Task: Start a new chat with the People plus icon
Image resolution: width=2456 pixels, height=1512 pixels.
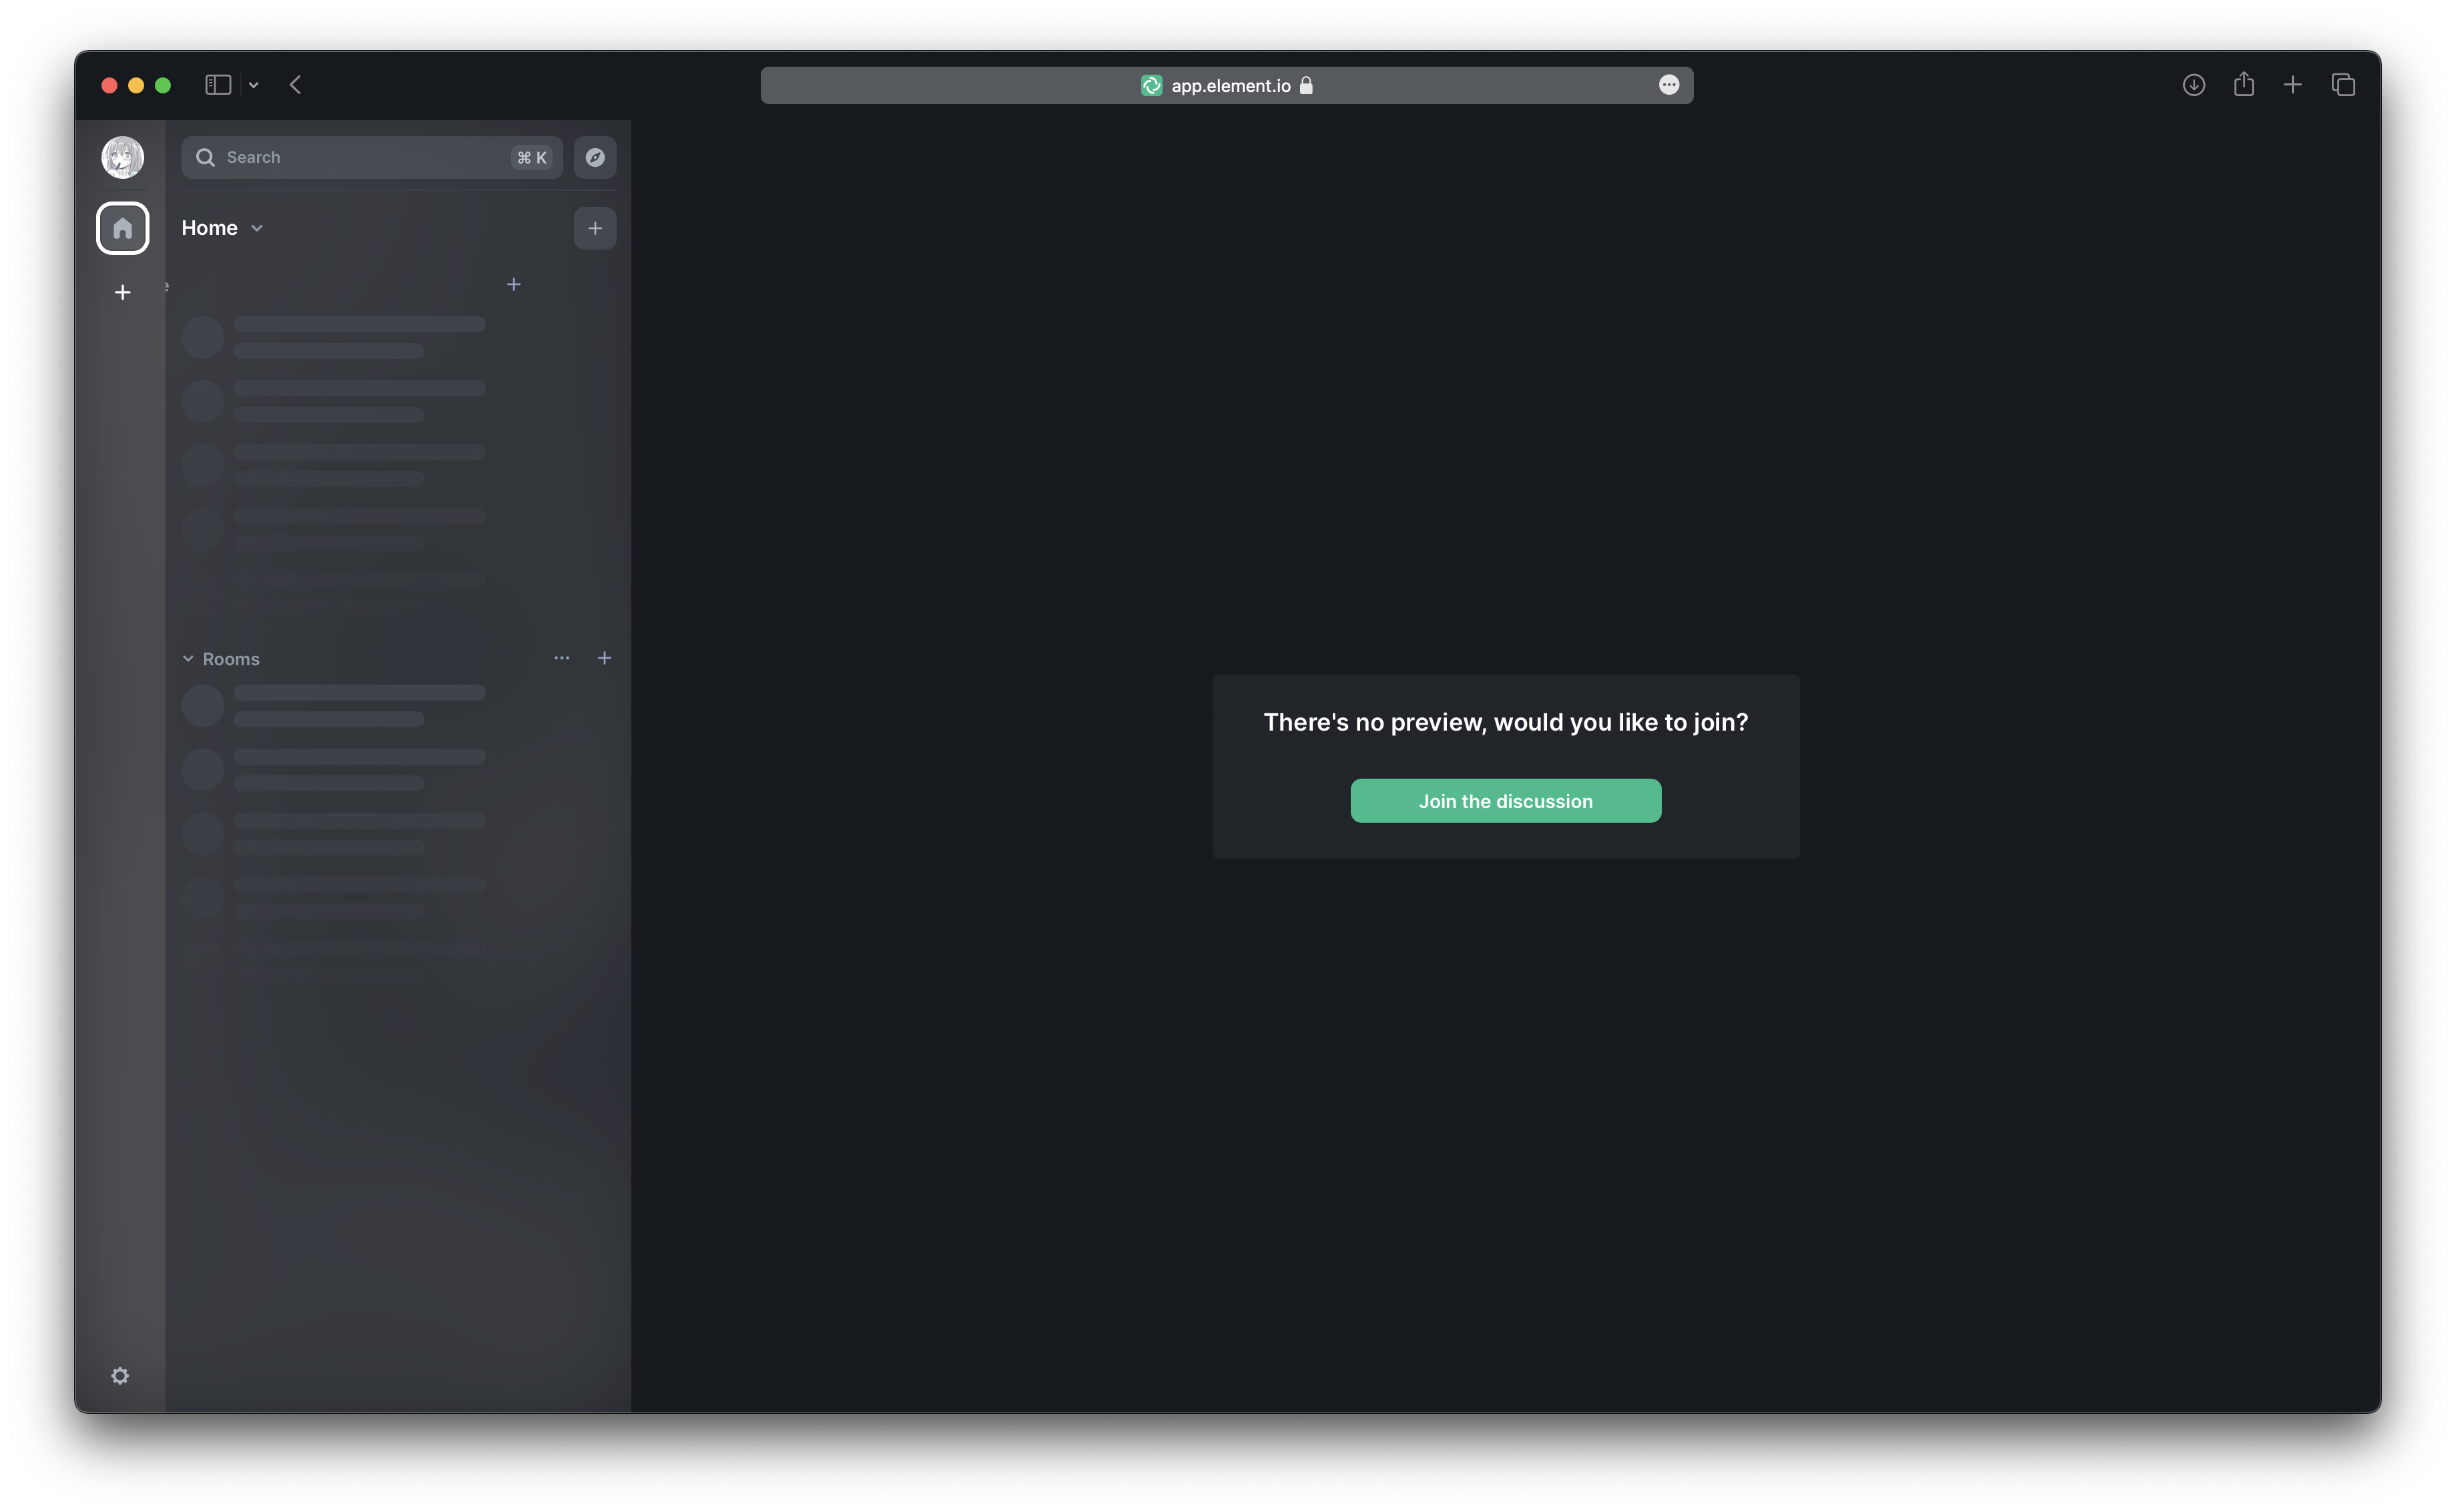Action: coord(513,285)
